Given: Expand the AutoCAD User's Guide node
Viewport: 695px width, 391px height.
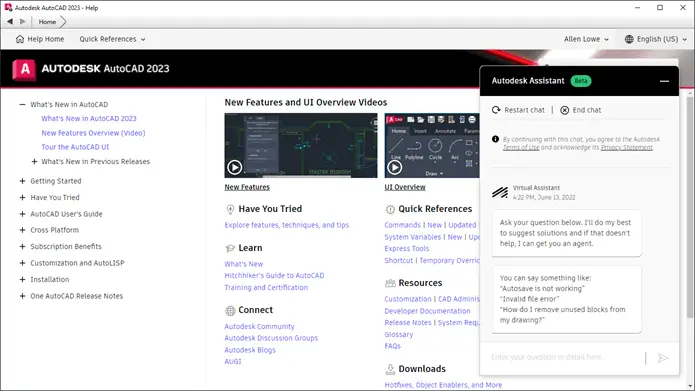Looking at the screenshot, I should click(x=22, y=214).
